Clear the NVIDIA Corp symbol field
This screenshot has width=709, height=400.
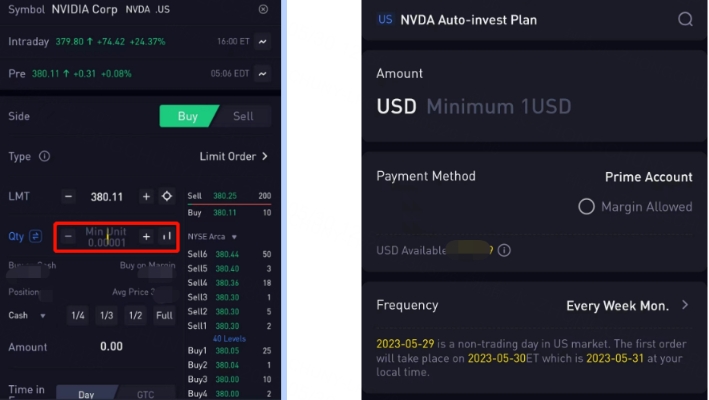263,9
